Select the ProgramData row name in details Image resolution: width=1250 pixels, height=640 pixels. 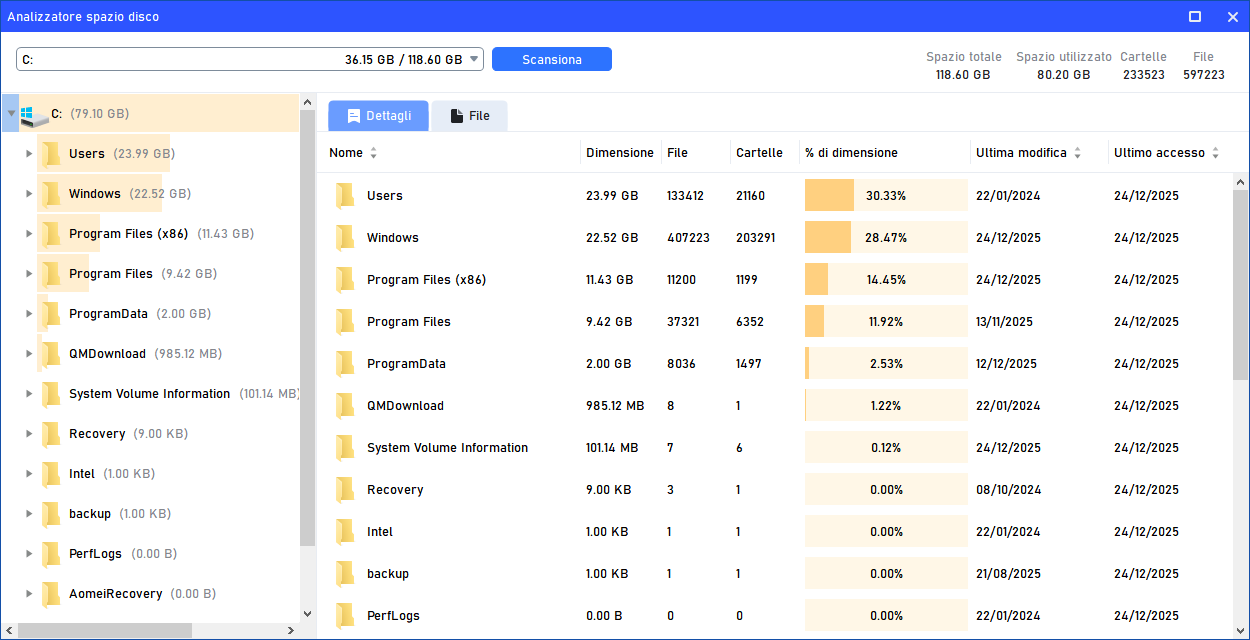(406, 364)
